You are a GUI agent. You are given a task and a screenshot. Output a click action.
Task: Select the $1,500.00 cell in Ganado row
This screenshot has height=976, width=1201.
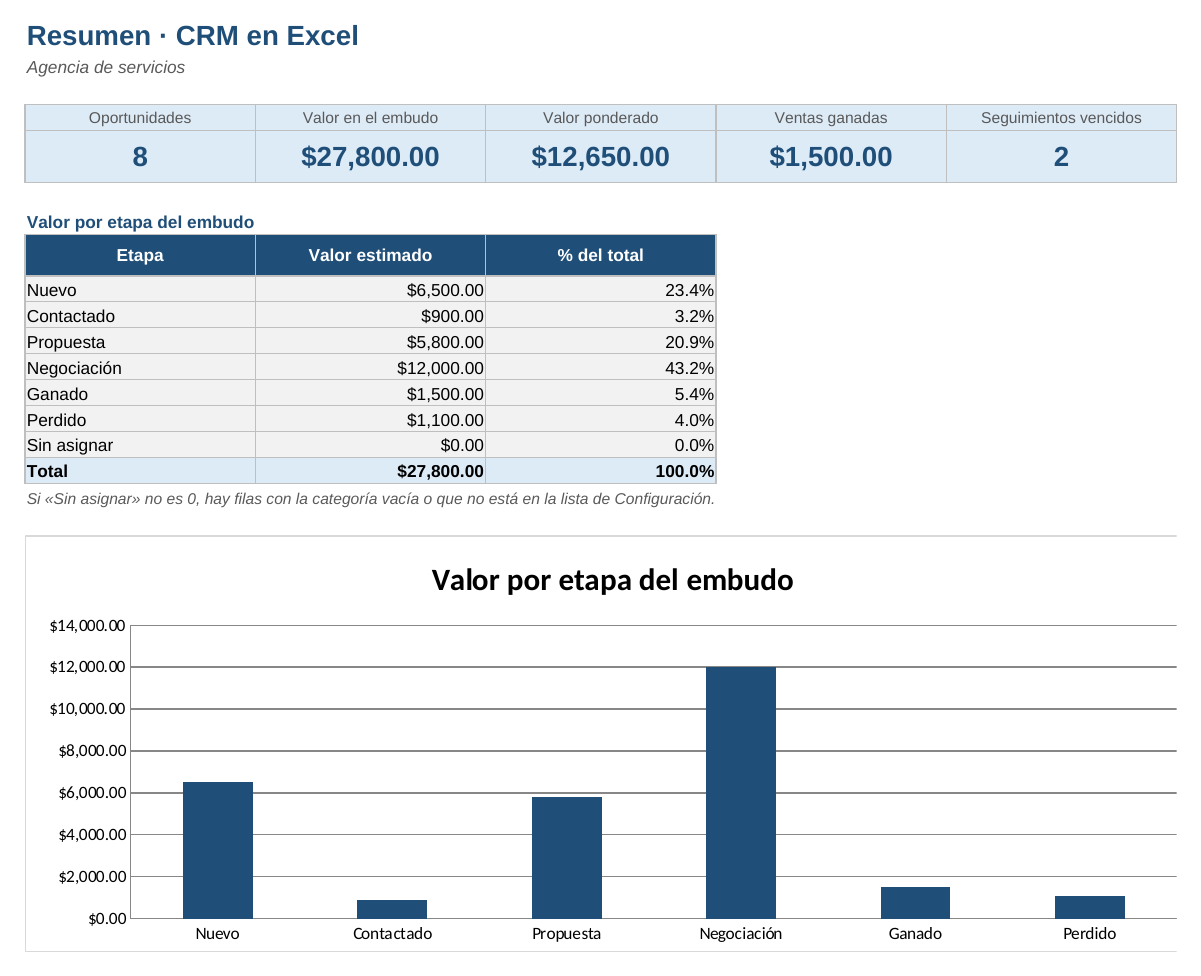click(x=370, y=394)
